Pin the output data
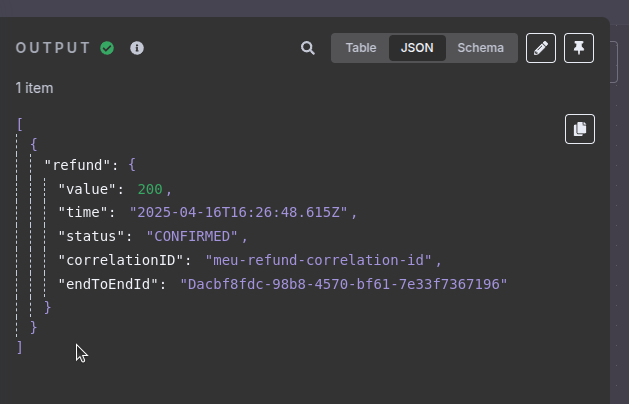The height and width of the screenshot is (404, 629). tap(579, 48)
